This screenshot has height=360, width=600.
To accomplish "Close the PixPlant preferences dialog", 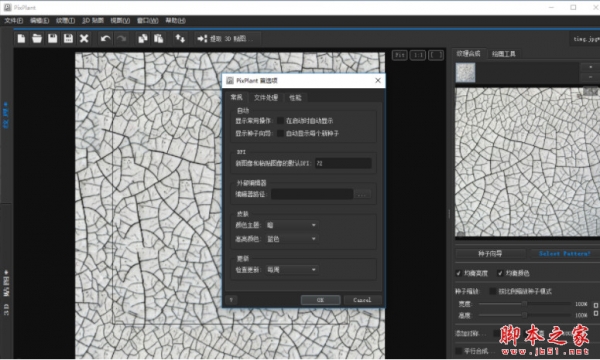I will coord(378,80).
